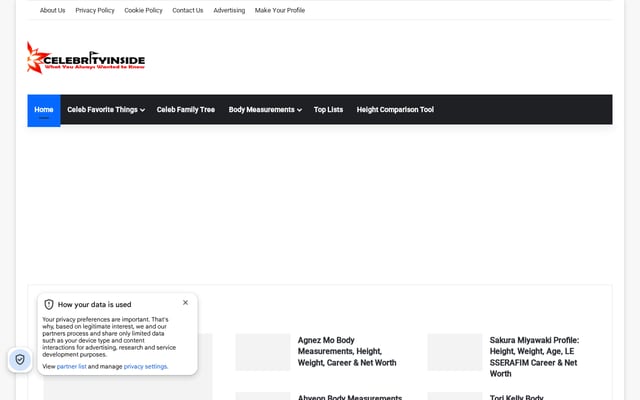Click the Agnez Mo article thumbnail
Viewport: 640px width, 400px height.
[263, 352]
